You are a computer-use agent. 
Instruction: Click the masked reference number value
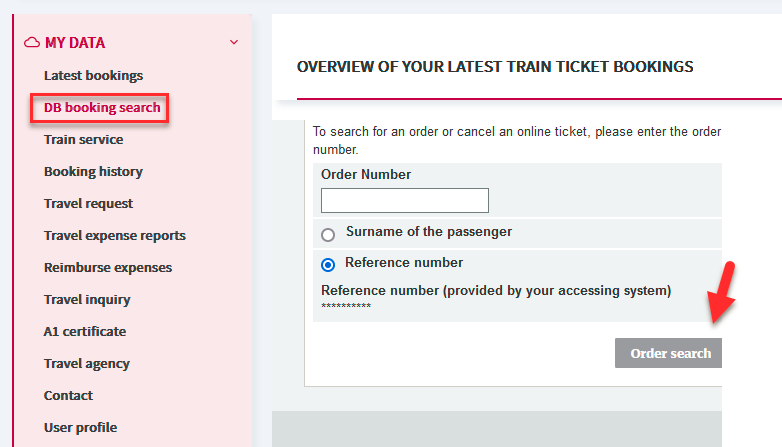pos(346,306)
